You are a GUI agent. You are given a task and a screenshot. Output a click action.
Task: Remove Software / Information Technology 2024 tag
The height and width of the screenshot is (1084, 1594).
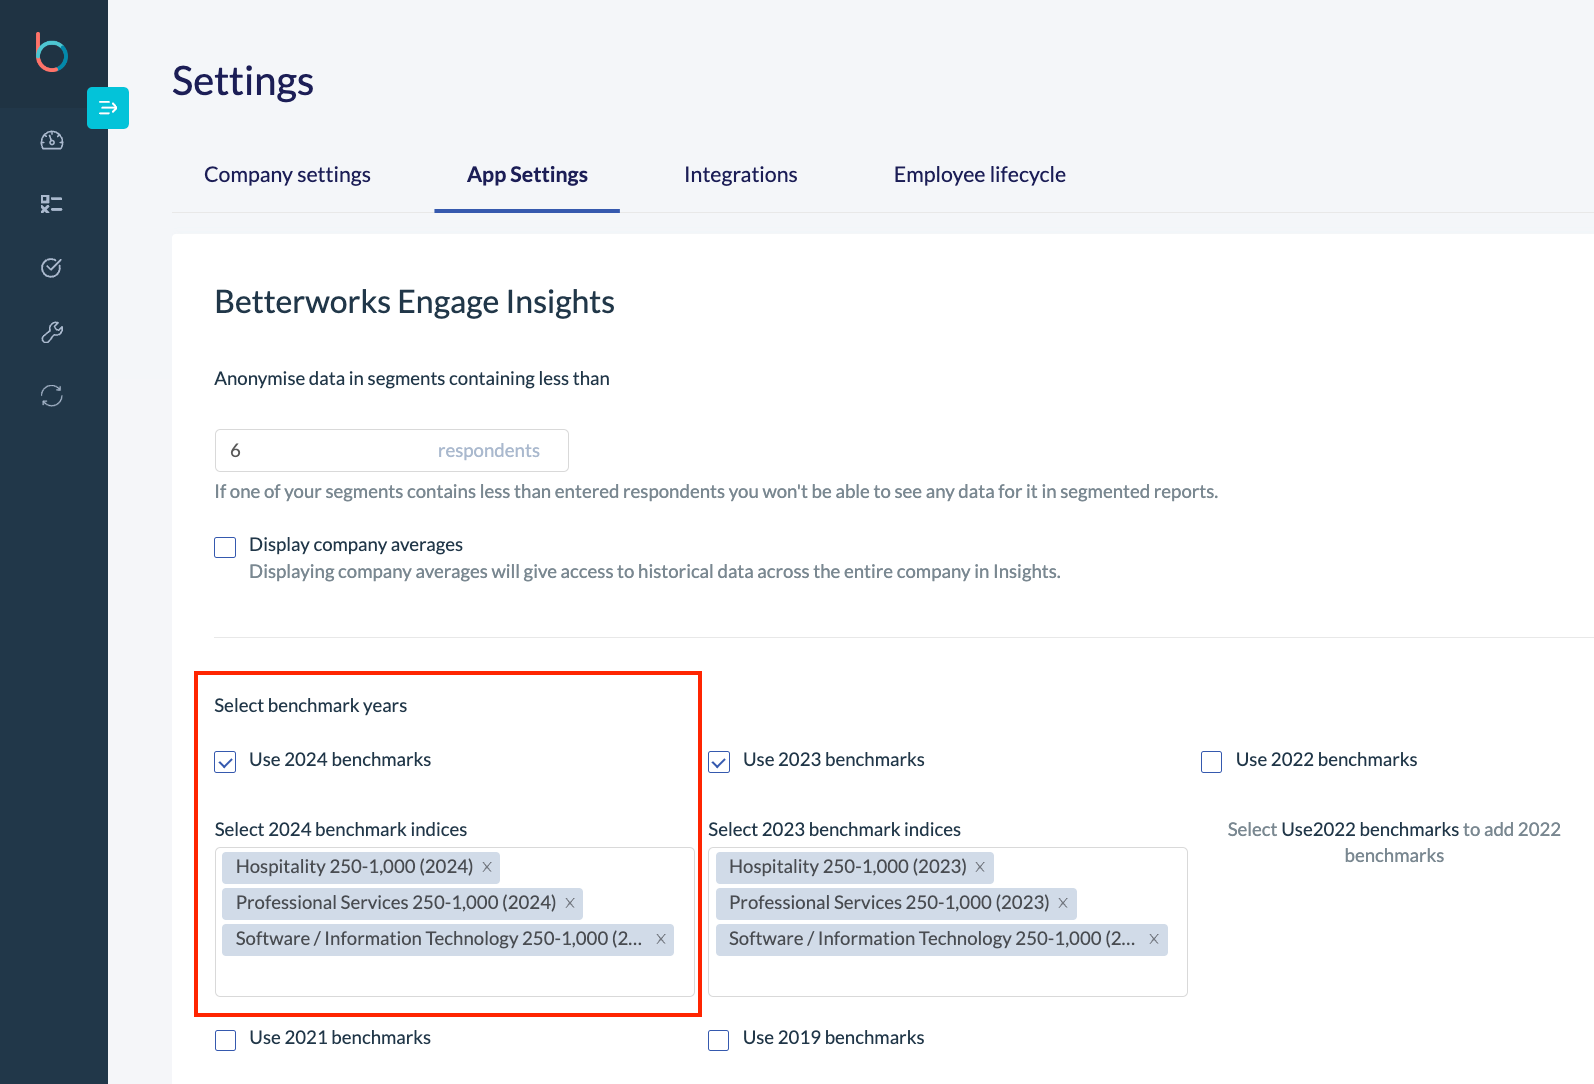pyautogui.click(x=661, y=939)
